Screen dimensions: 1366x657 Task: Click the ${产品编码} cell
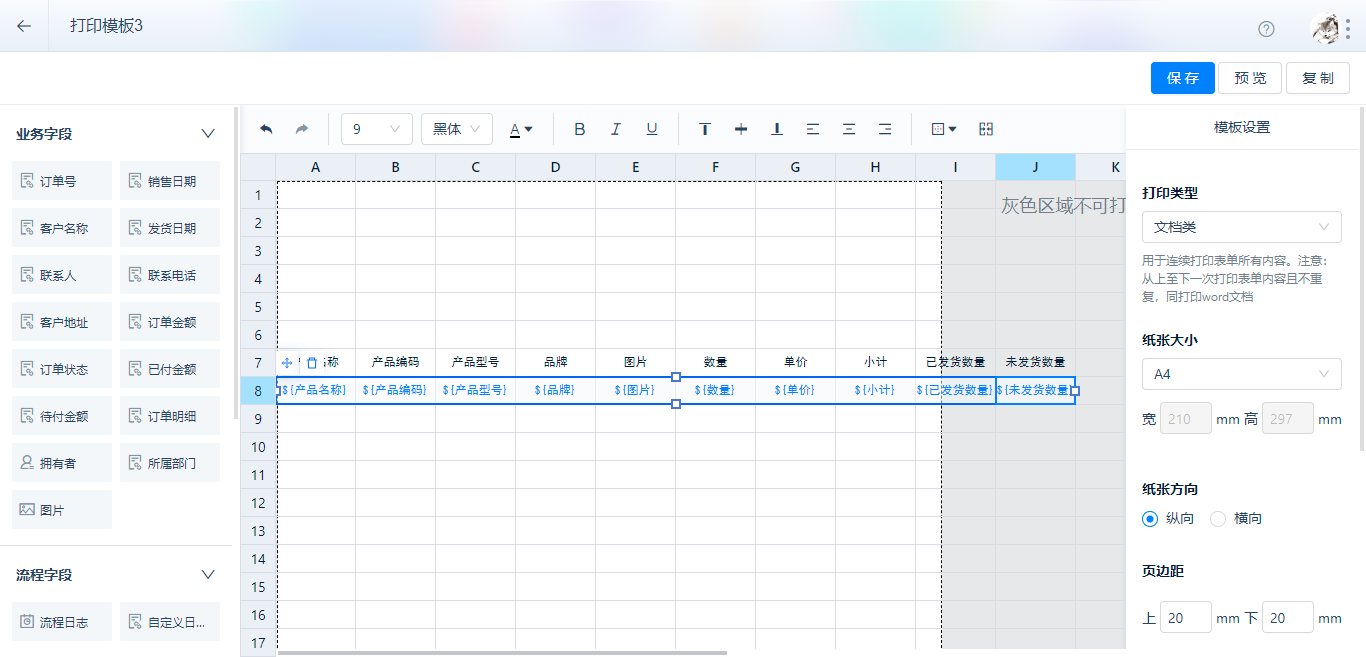pyautogui.click(x=395, y=390)
